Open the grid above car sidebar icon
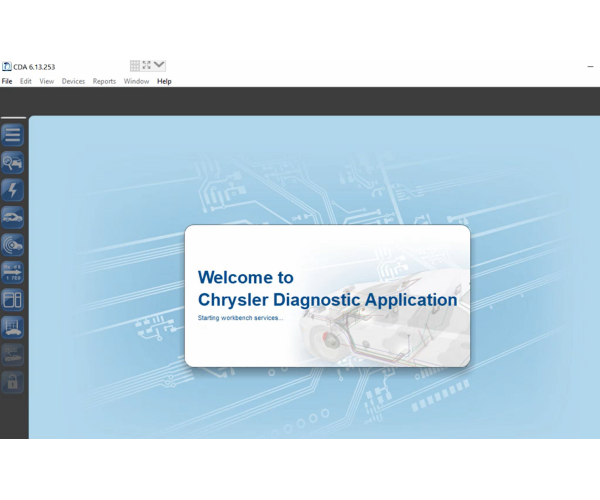The image size is (600, 500). [12, 327]
